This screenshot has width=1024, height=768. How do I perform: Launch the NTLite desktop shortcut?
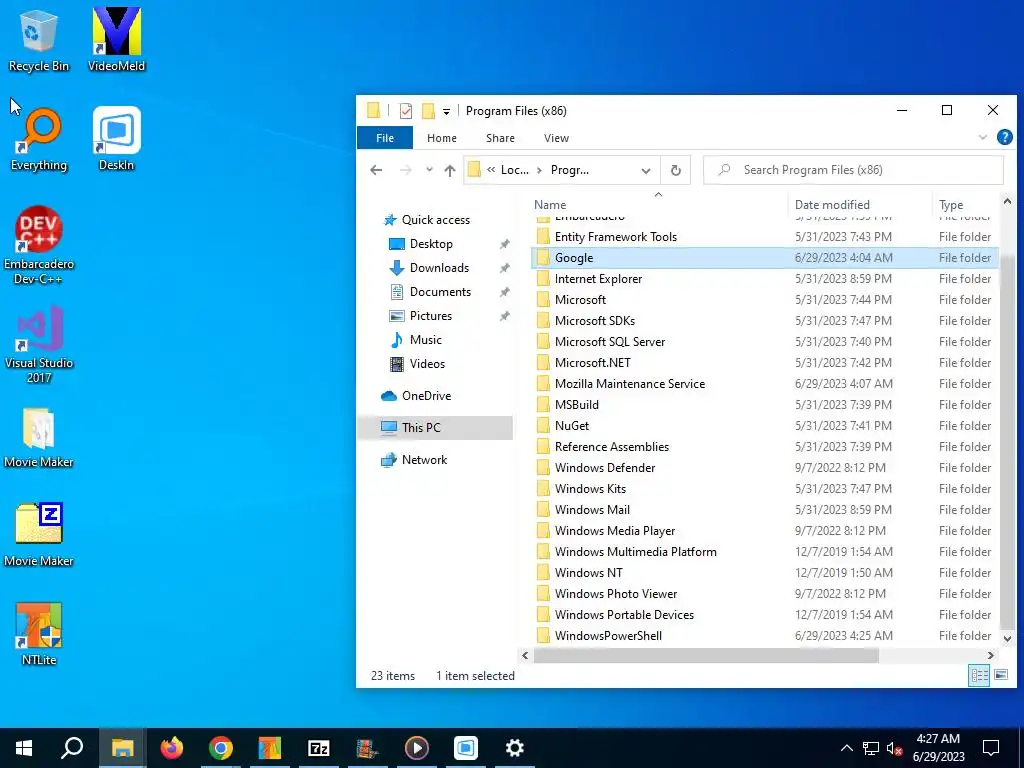point(39,634)
